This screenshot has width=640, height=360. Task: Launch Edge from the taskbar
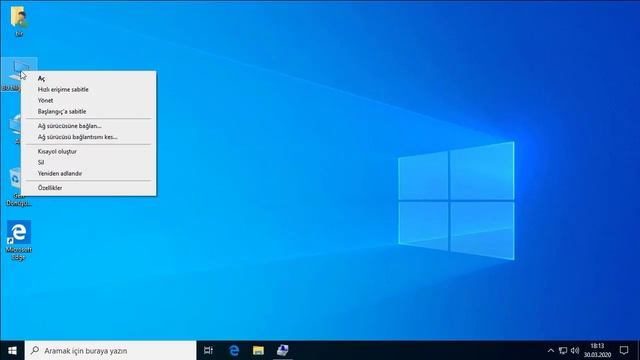234,351
